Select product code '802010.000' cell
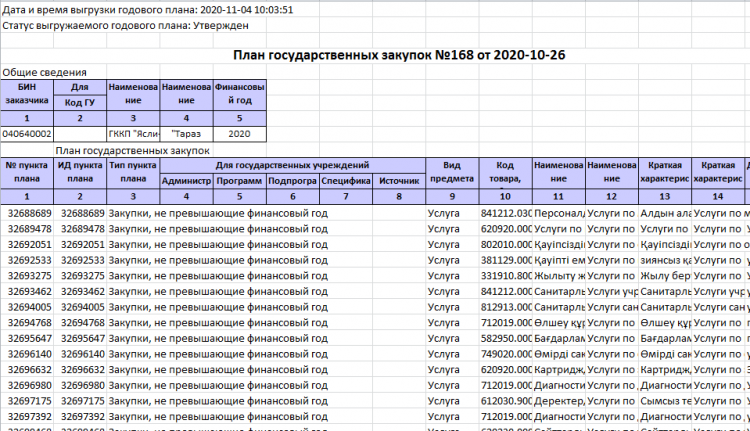The width and height of the screenshot is (750, 431). click(506, 244)
